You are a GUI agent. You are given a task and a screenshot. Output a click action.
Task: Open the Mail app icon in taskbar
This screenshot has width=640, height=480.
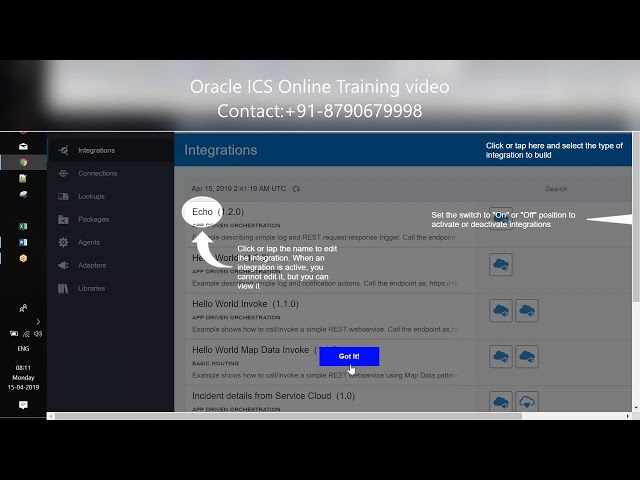click(x=23, y=146)
